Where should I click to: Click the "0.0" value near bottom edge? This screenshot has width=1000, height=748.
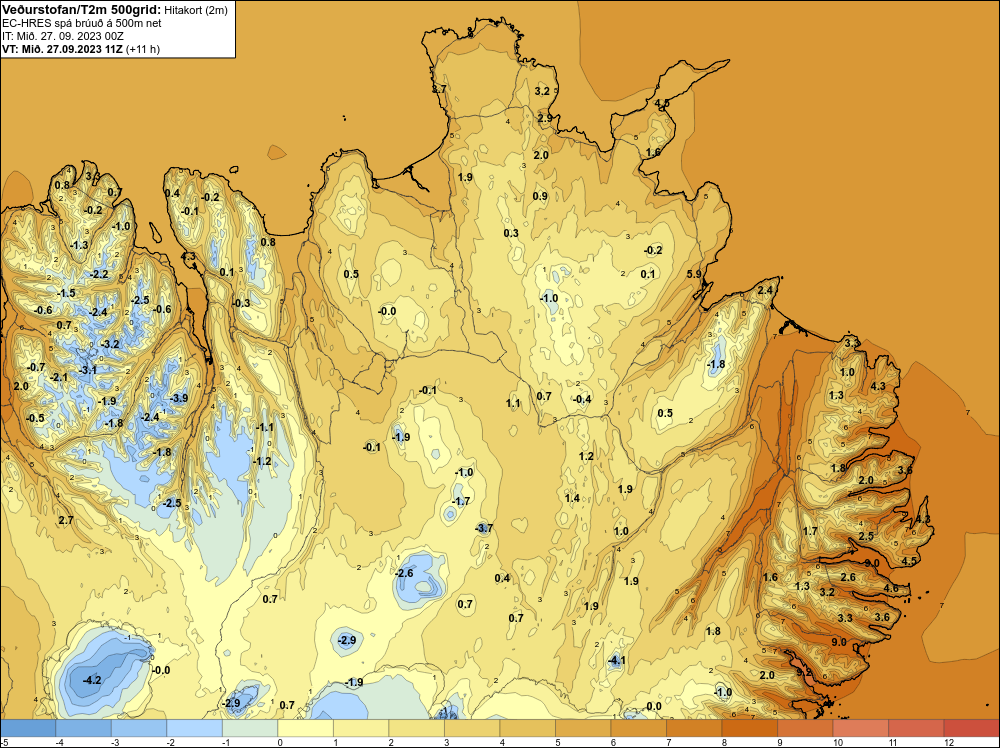pyautogui.click(x=654, y=706)
